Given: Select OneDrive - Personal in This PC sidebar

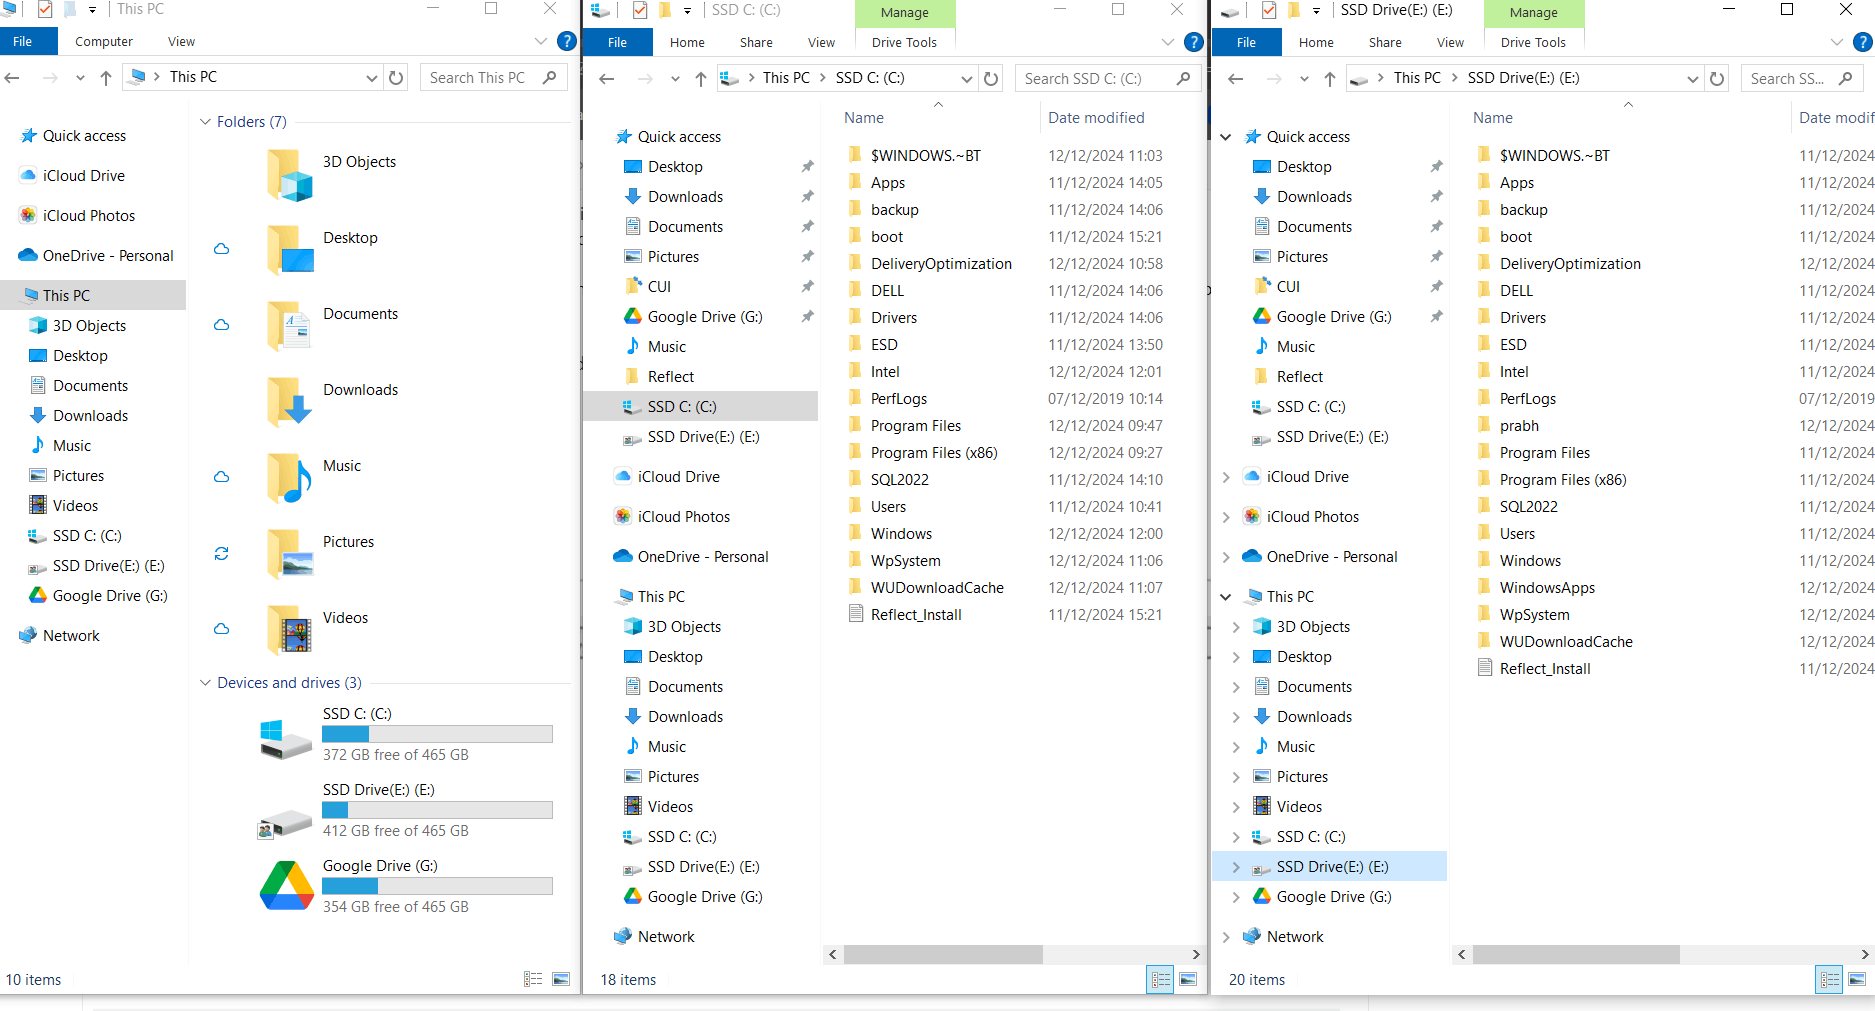Looking at the screenshot, I should point(107,255).
